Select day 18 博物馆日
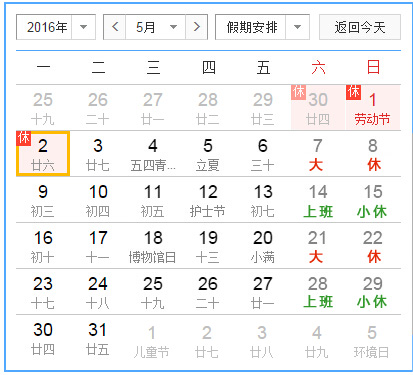 pyautogui.click(x=153, y=246)
